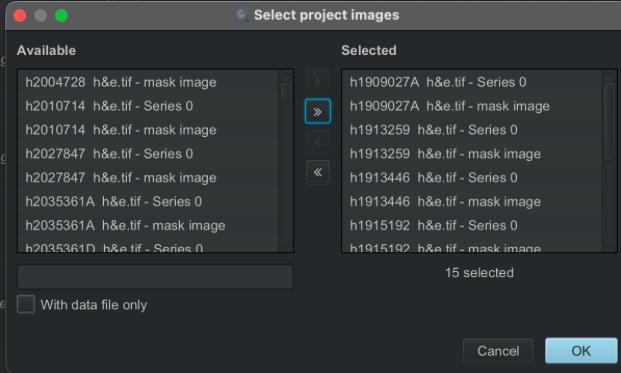Image resolution: width=621 pixels, height=373 pixels.
Task: Select h2027847 h&e.tif mask image entry
Action: pos(148,178)
